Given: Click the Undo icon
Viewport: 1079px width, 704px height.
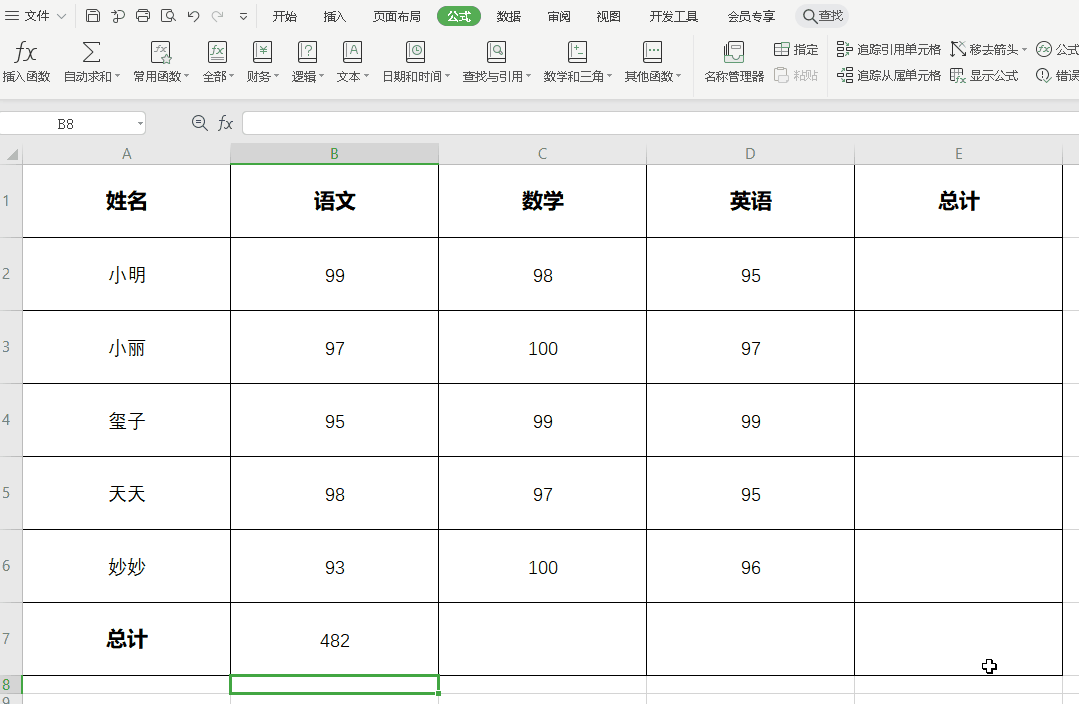Looking at the screenshot, I should click(x=192, y=15).
